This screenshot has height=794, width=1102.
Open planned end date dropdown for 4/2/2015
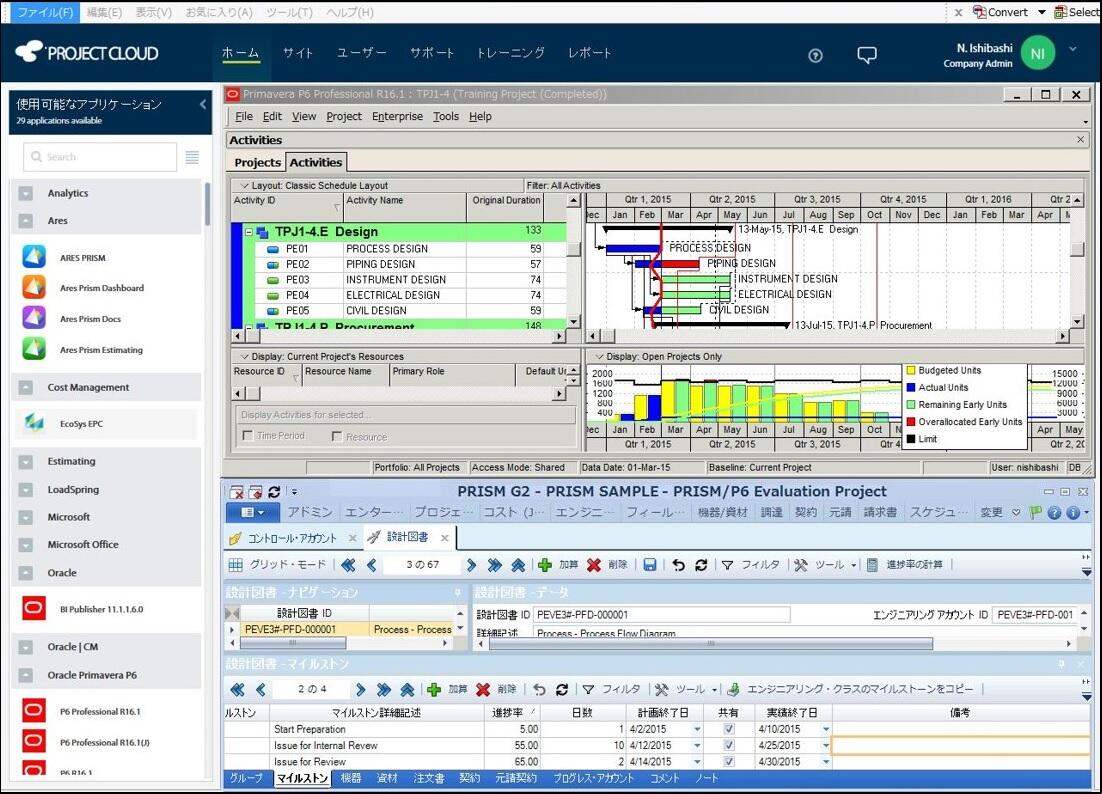[697, 729]
